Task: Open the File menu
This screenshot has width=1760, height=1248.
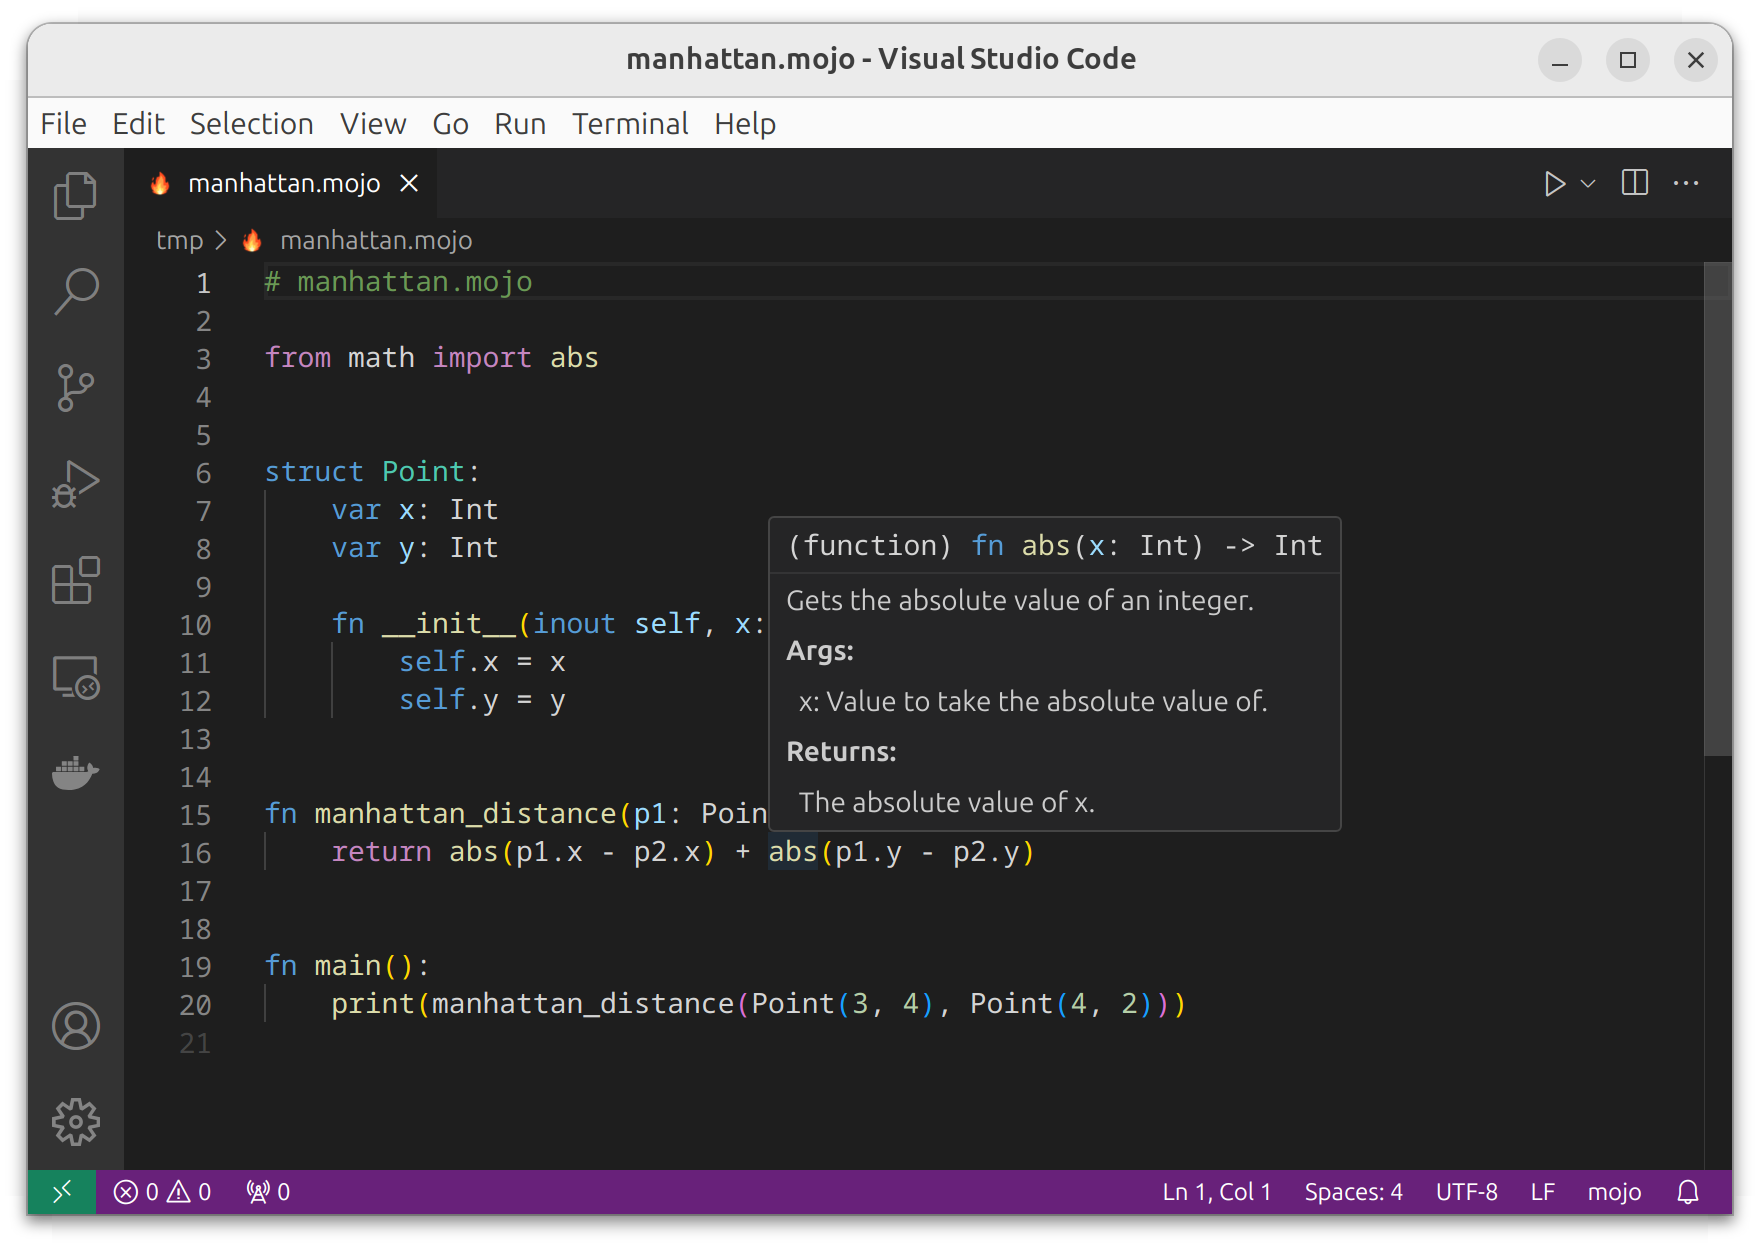Action: pyautogui.click(x=63, y=124)
